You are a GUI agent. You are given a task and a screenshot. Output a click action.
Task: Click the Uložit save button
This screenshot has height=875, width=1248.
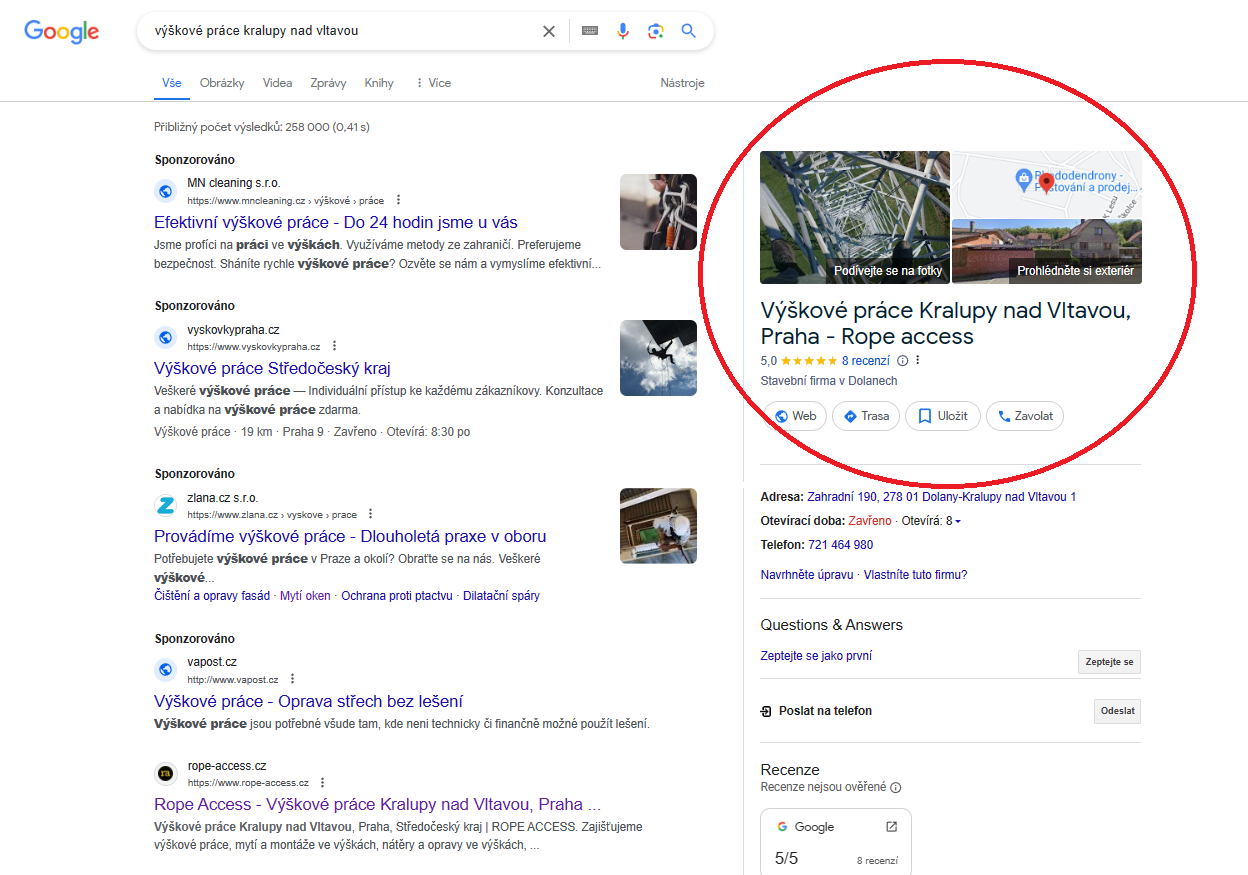click(x=943, y=416)
